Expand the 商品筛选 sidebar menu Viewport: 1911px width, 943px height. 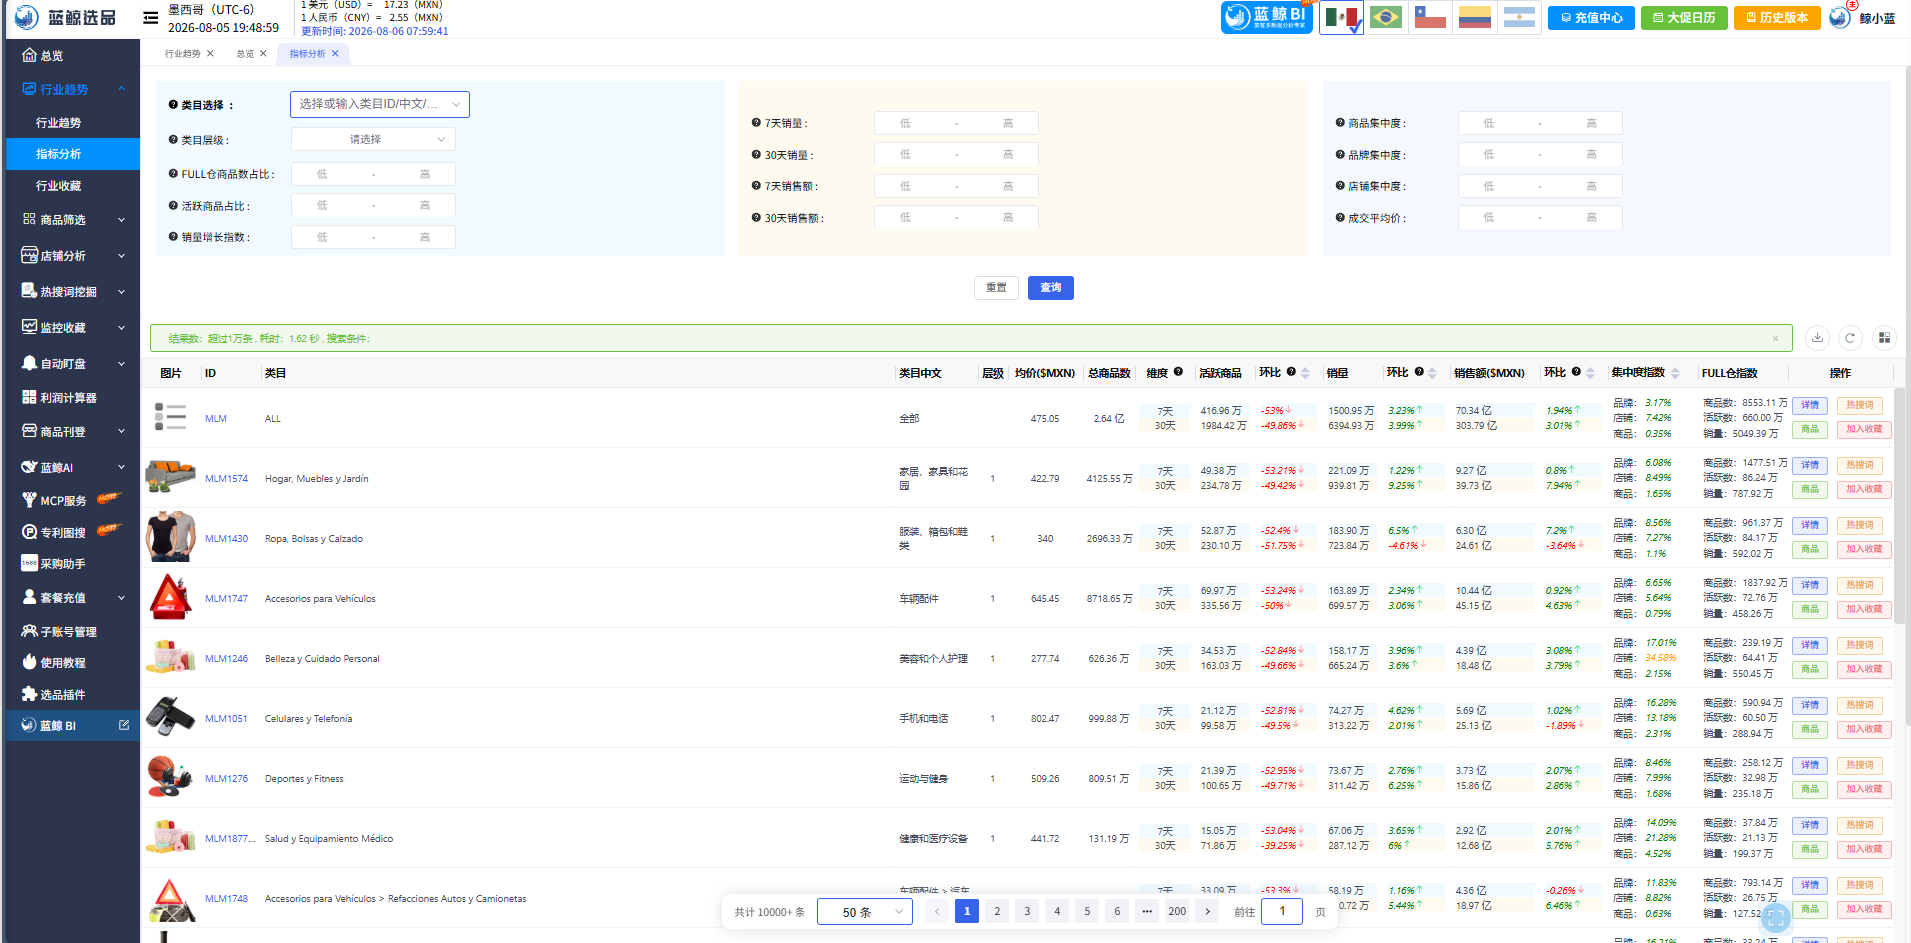pyautogui.click(x=72, y=220)
